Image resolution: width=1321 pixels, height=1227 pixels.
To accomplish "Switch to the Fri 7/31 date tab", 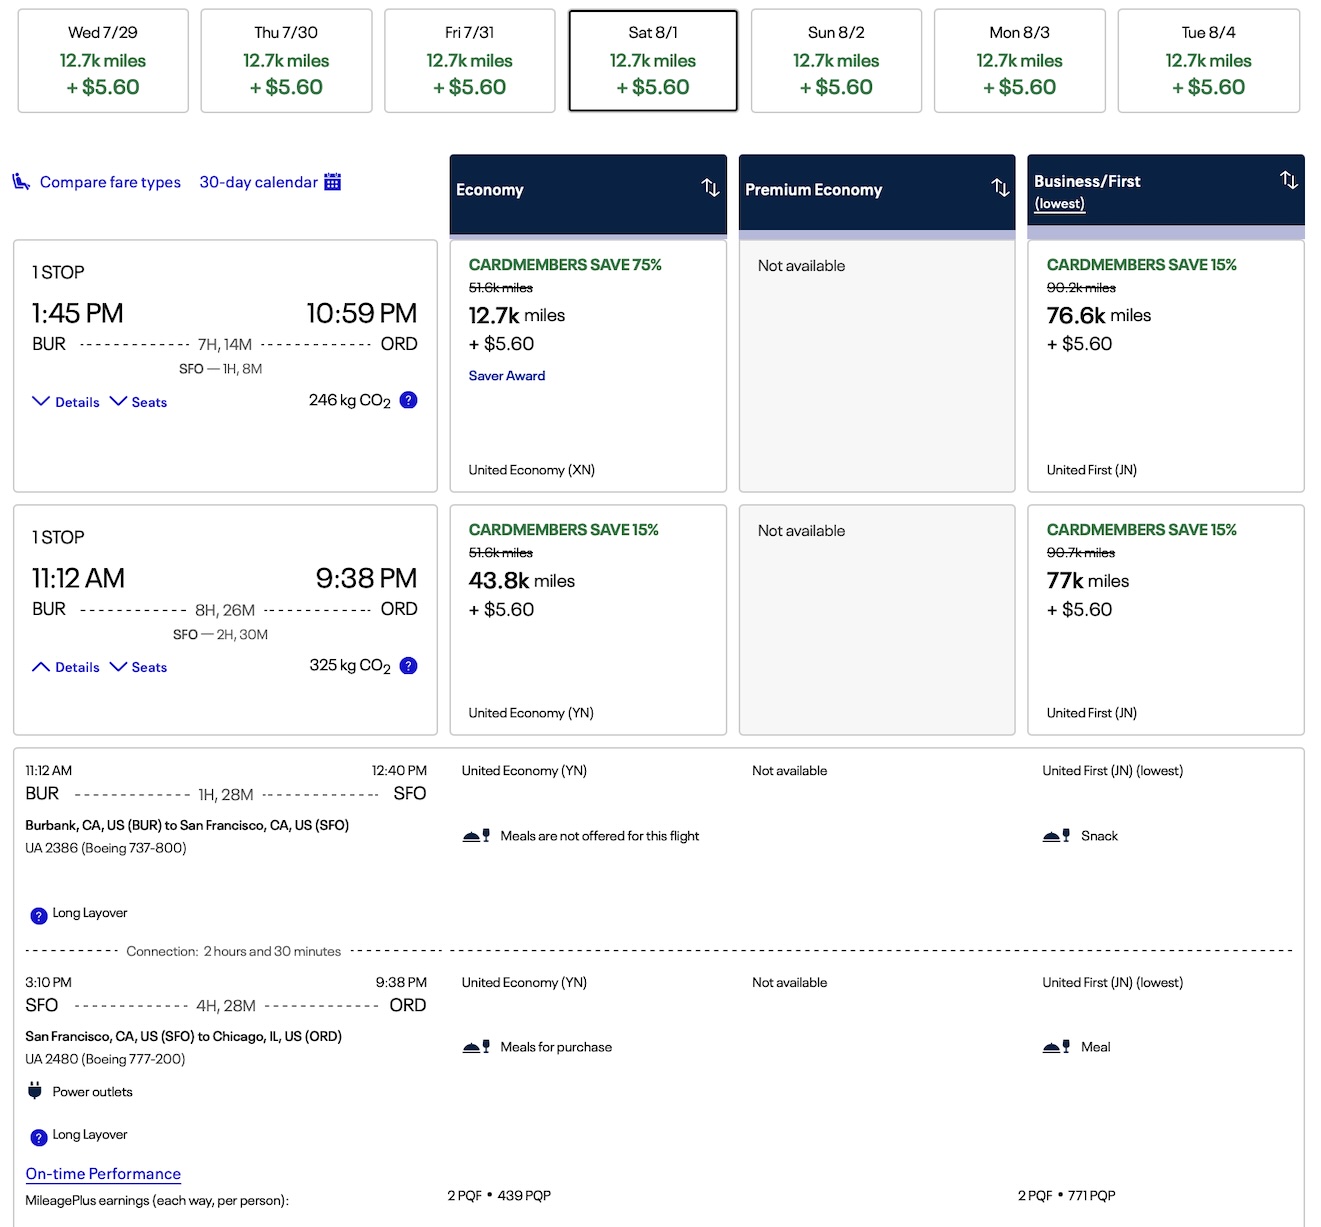I will [x=470, y=61].
